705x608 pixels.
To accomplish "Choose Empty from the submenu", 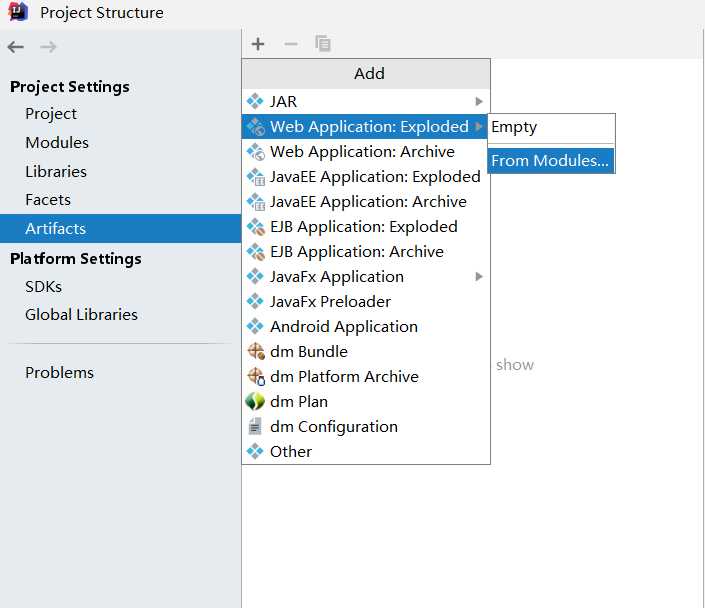I will (x=551, y=127).
